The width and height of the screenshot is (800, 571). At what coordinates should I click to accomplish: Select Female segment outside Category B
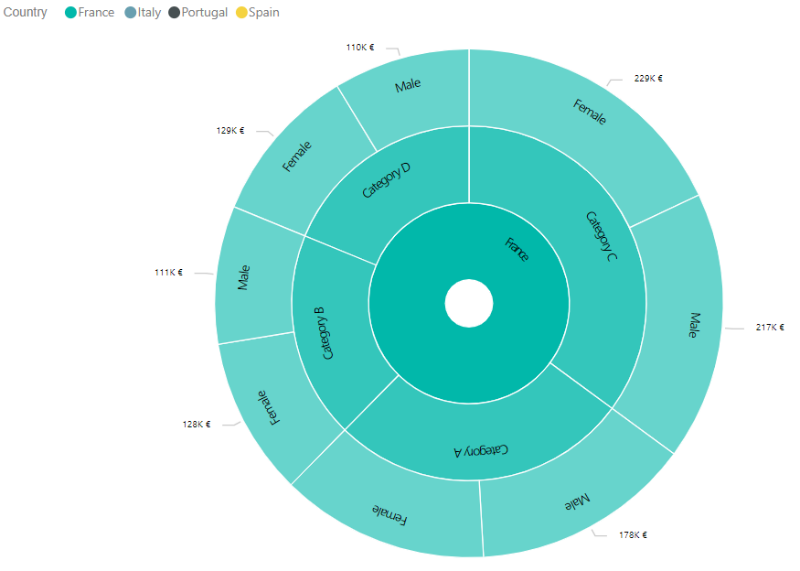click(267, 407)
